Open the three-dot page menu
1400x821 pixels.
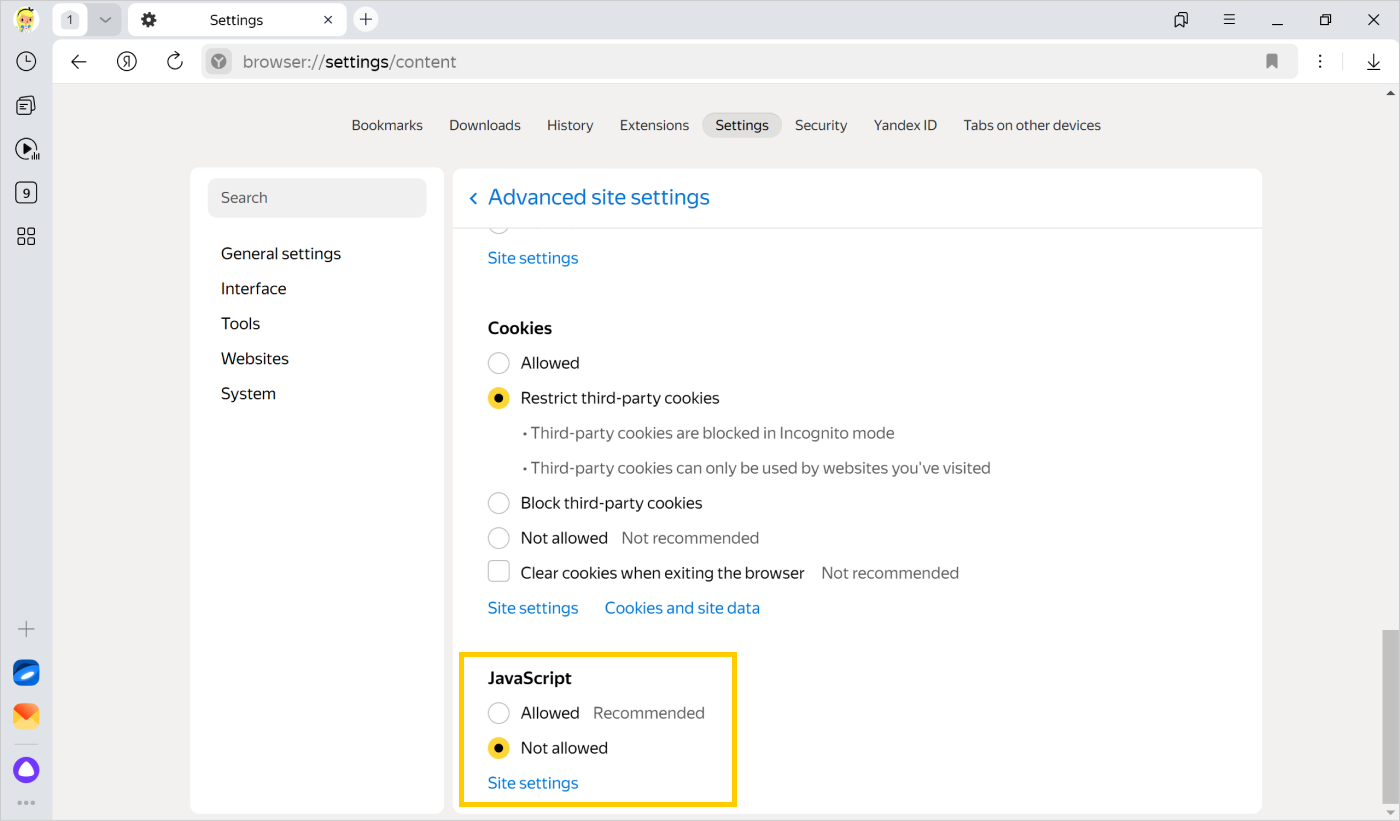pyautogui.click(x=1320, y=61)
